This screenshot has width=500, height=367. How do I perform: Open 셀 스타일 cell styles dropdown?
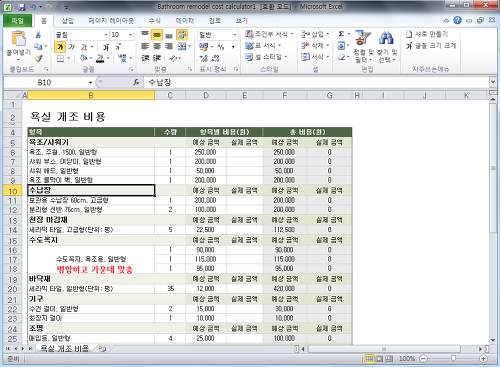(x=266, y=57)
